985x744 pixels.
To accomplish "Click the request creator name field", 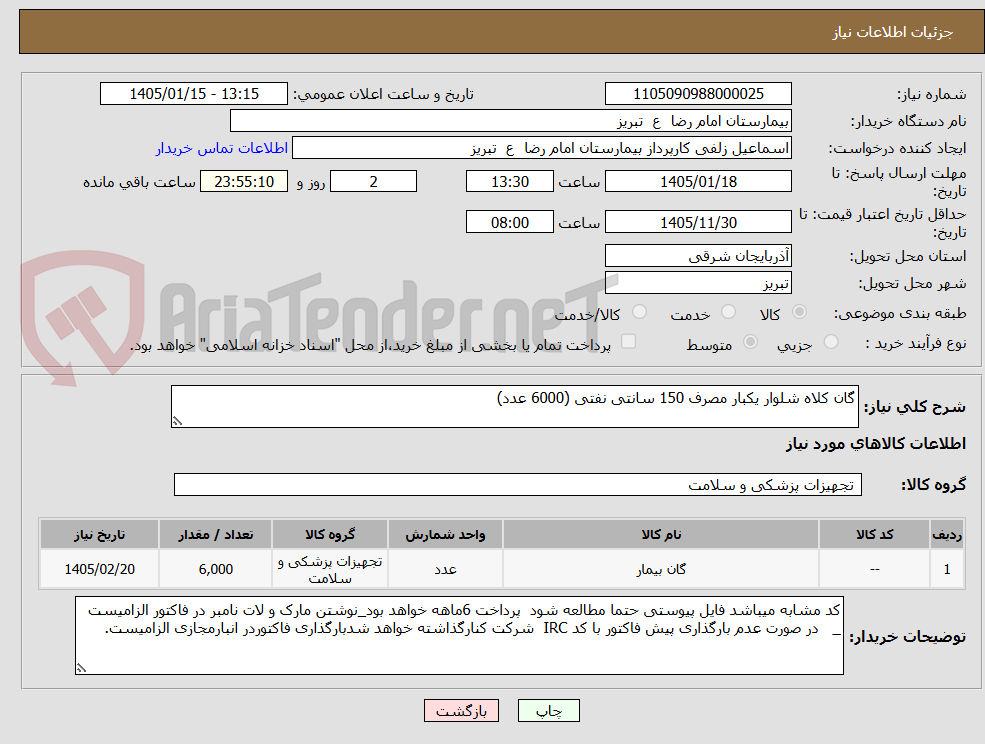I will tap(541, 148).
